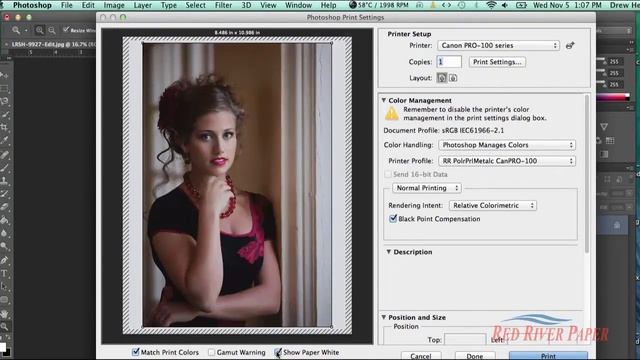
Task: Open the File menu
Action: point(67,5)
